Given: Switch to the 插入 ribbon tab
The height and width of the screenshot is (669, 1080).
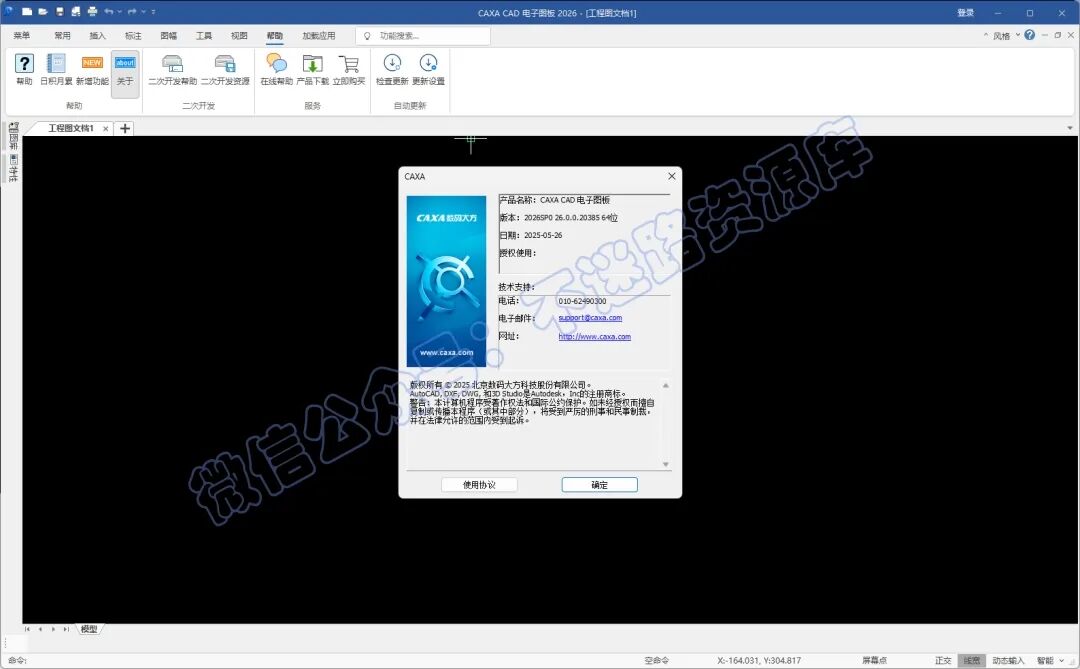Looking at the screenshot, I should click(x=98, y=36).
